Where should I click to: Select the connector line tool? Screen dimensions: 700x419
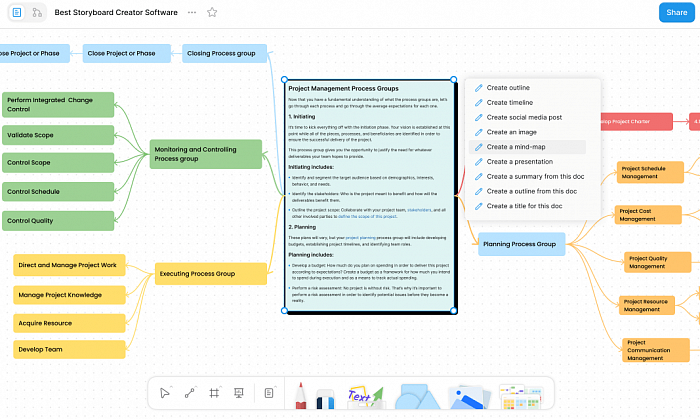[189, 393]
